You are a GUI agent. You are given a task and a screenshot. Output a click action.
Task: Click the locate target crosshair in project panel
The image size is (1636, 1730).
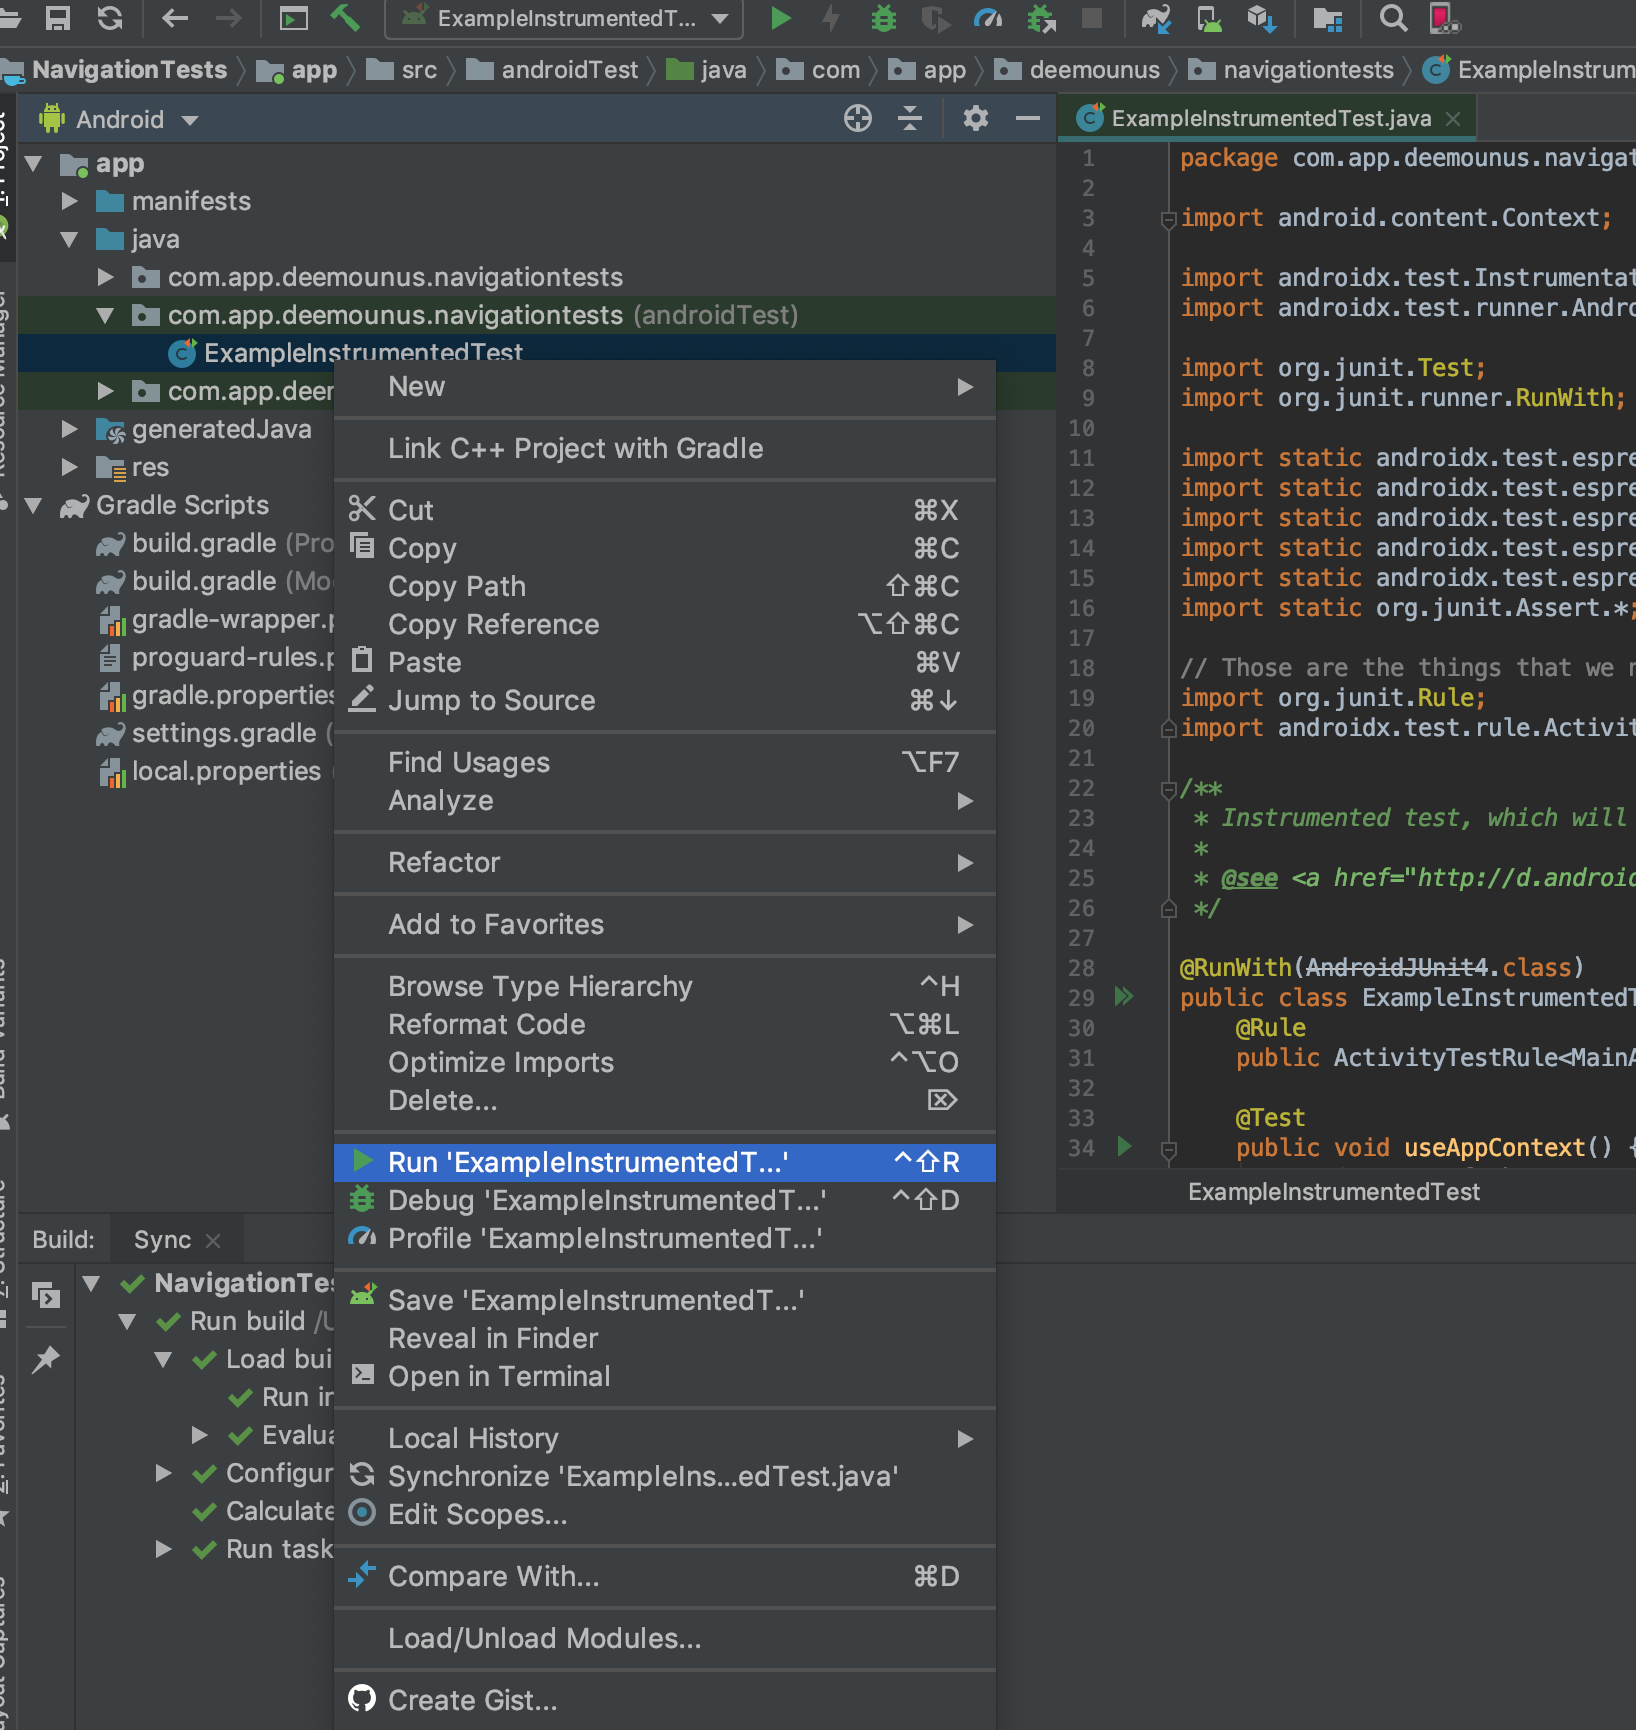(x=857, y=119)
